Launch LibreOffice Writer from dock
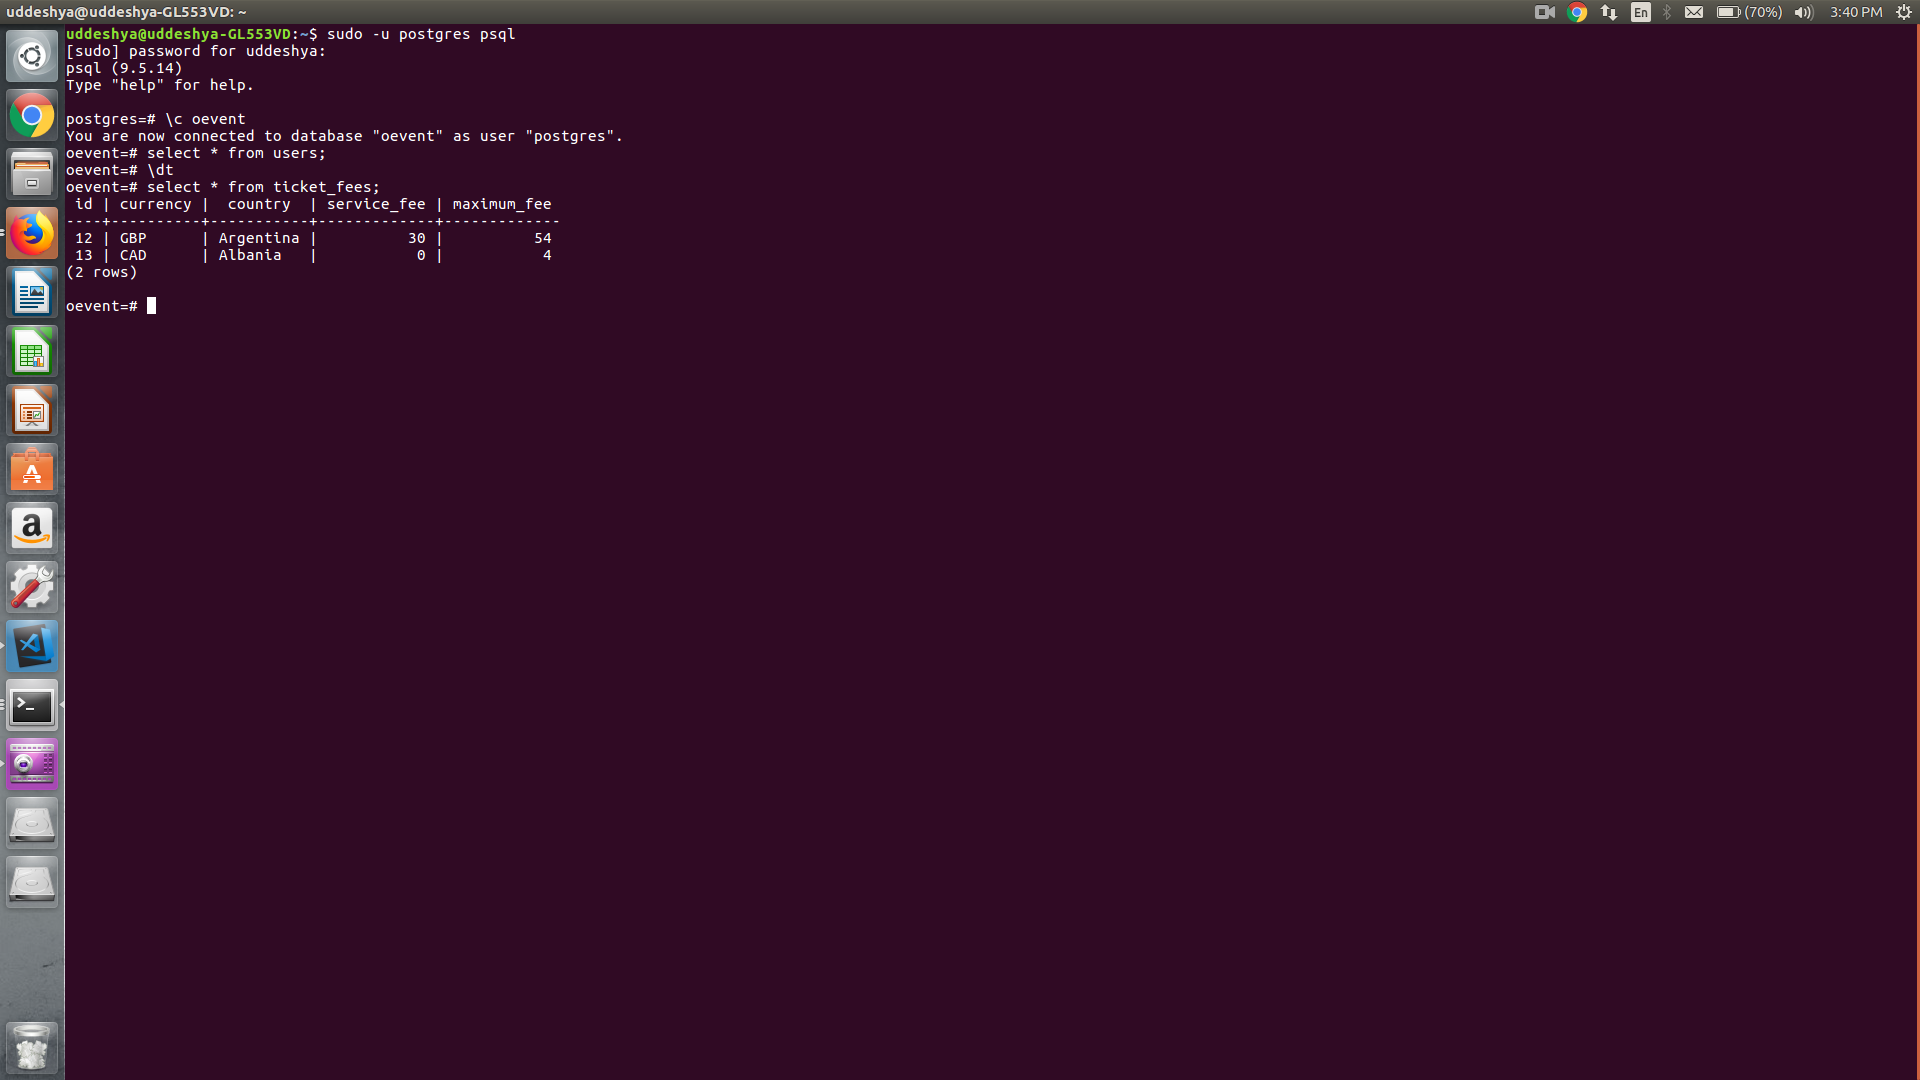 32,293
